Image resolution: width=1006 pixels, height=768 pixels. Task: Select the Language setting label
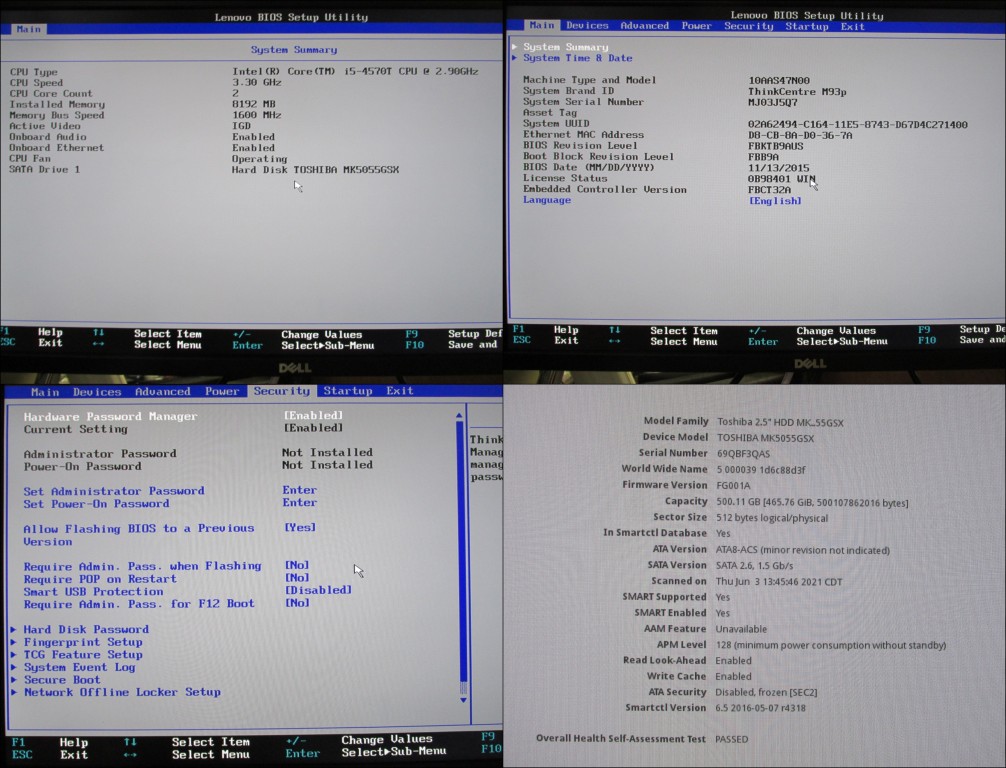547,200
